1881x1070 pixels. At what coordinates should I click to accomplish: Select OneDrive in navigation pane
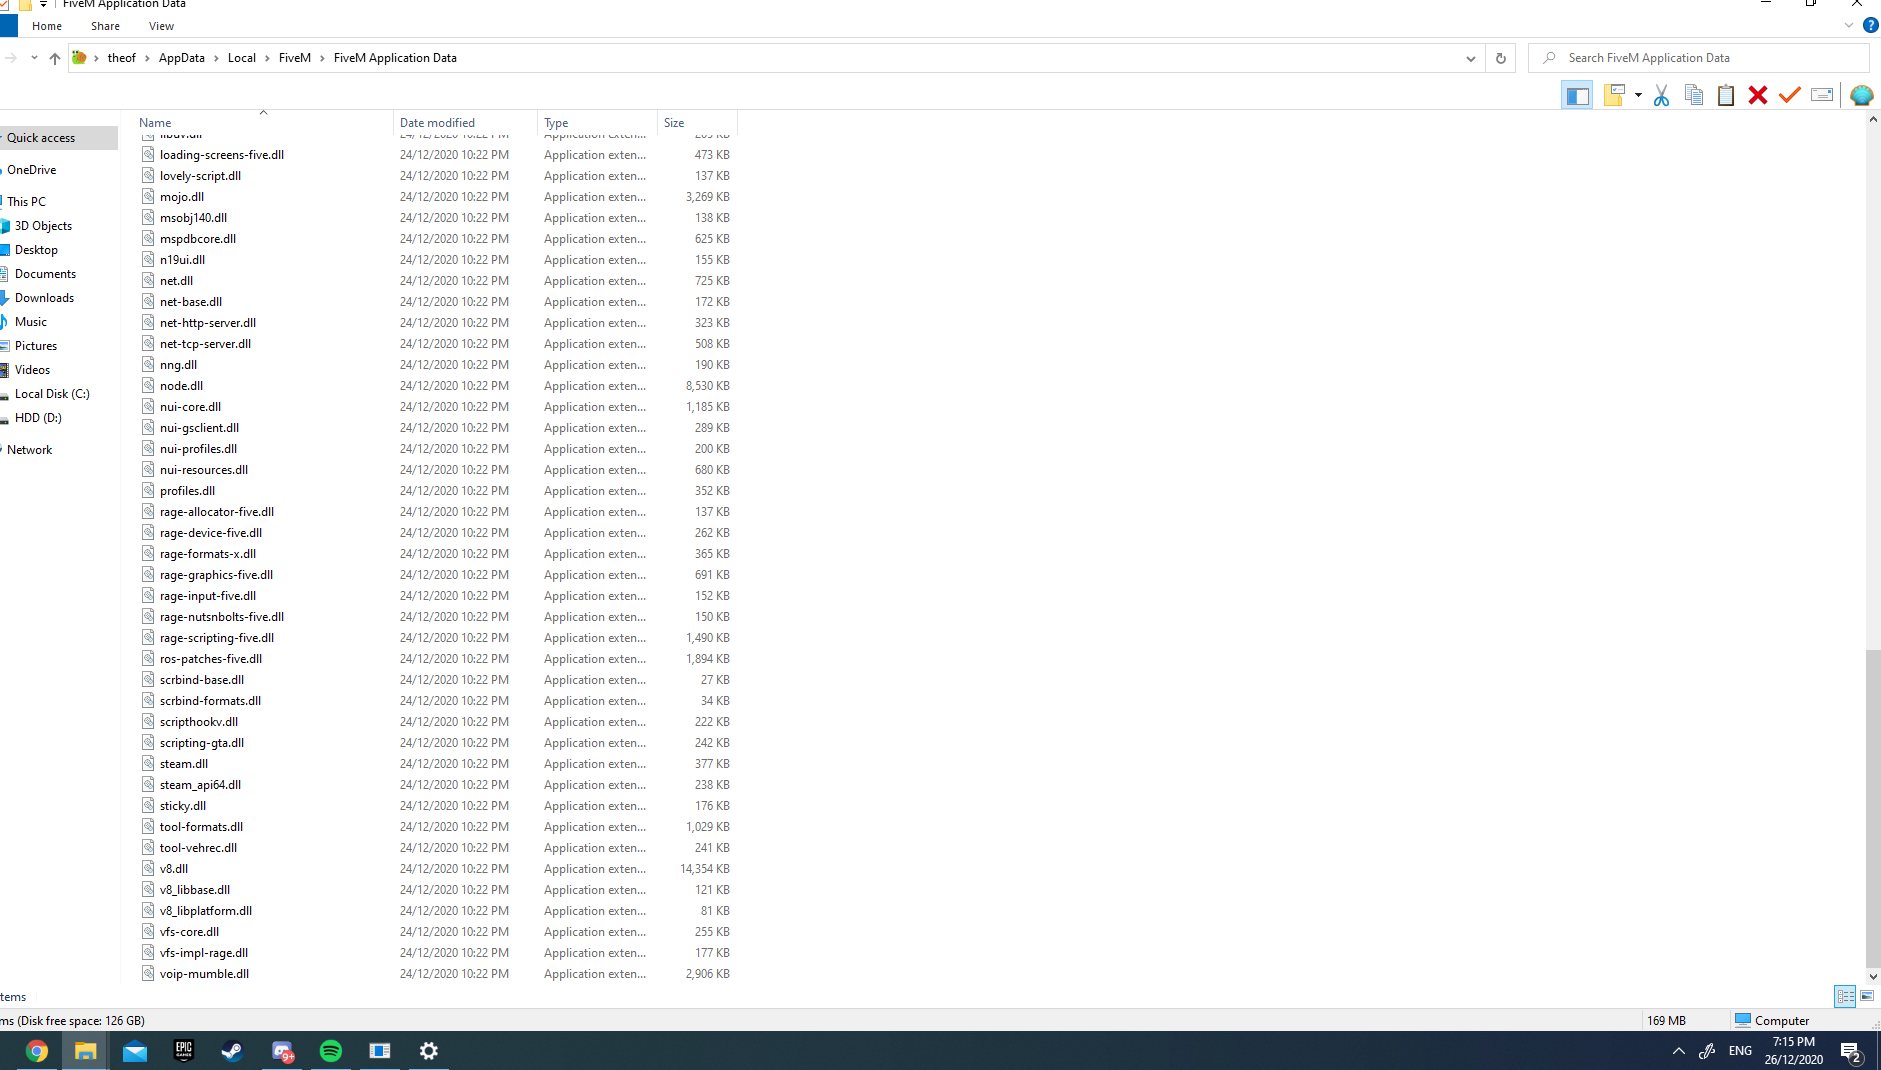tap(31, 170)
